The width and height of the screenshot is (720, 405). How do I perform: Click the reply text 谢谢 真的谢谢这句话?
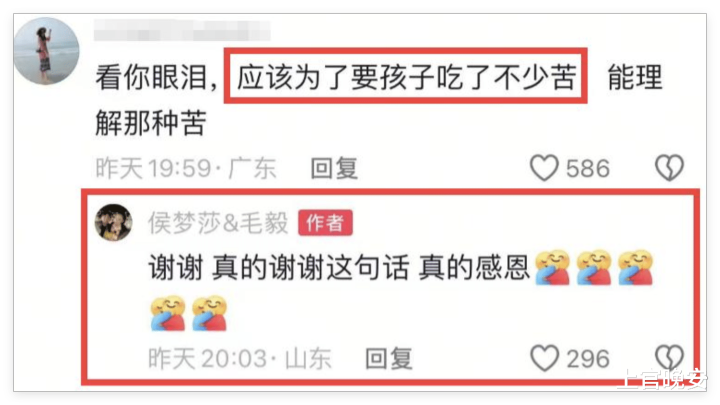pos(279,268)
